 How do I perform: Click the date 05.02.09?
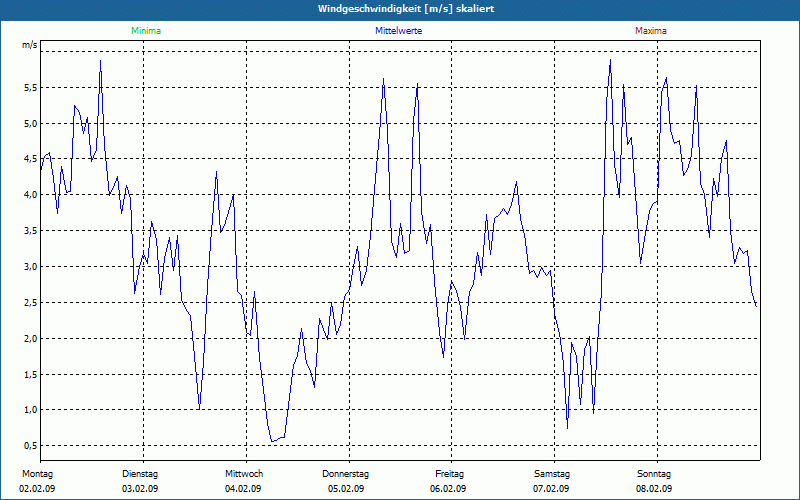click(346, 489)
